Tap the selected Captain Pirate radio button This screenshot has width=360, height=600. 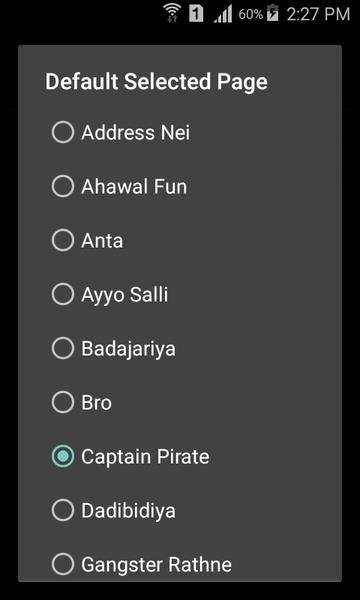[63, 456]
